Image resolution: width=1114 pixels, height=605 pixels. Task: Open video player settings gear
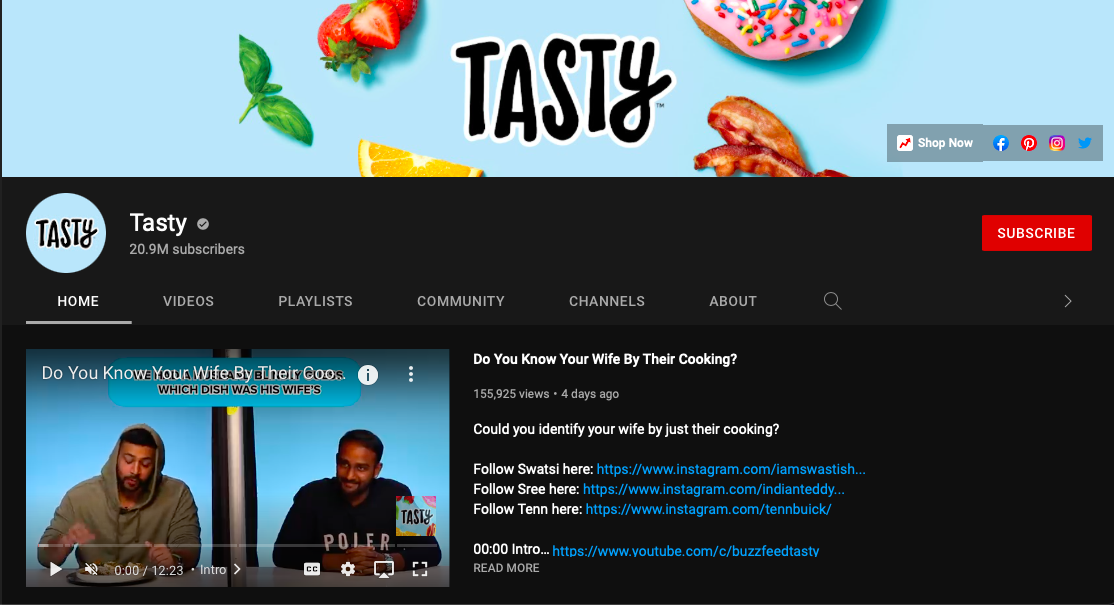coord(347,569)
